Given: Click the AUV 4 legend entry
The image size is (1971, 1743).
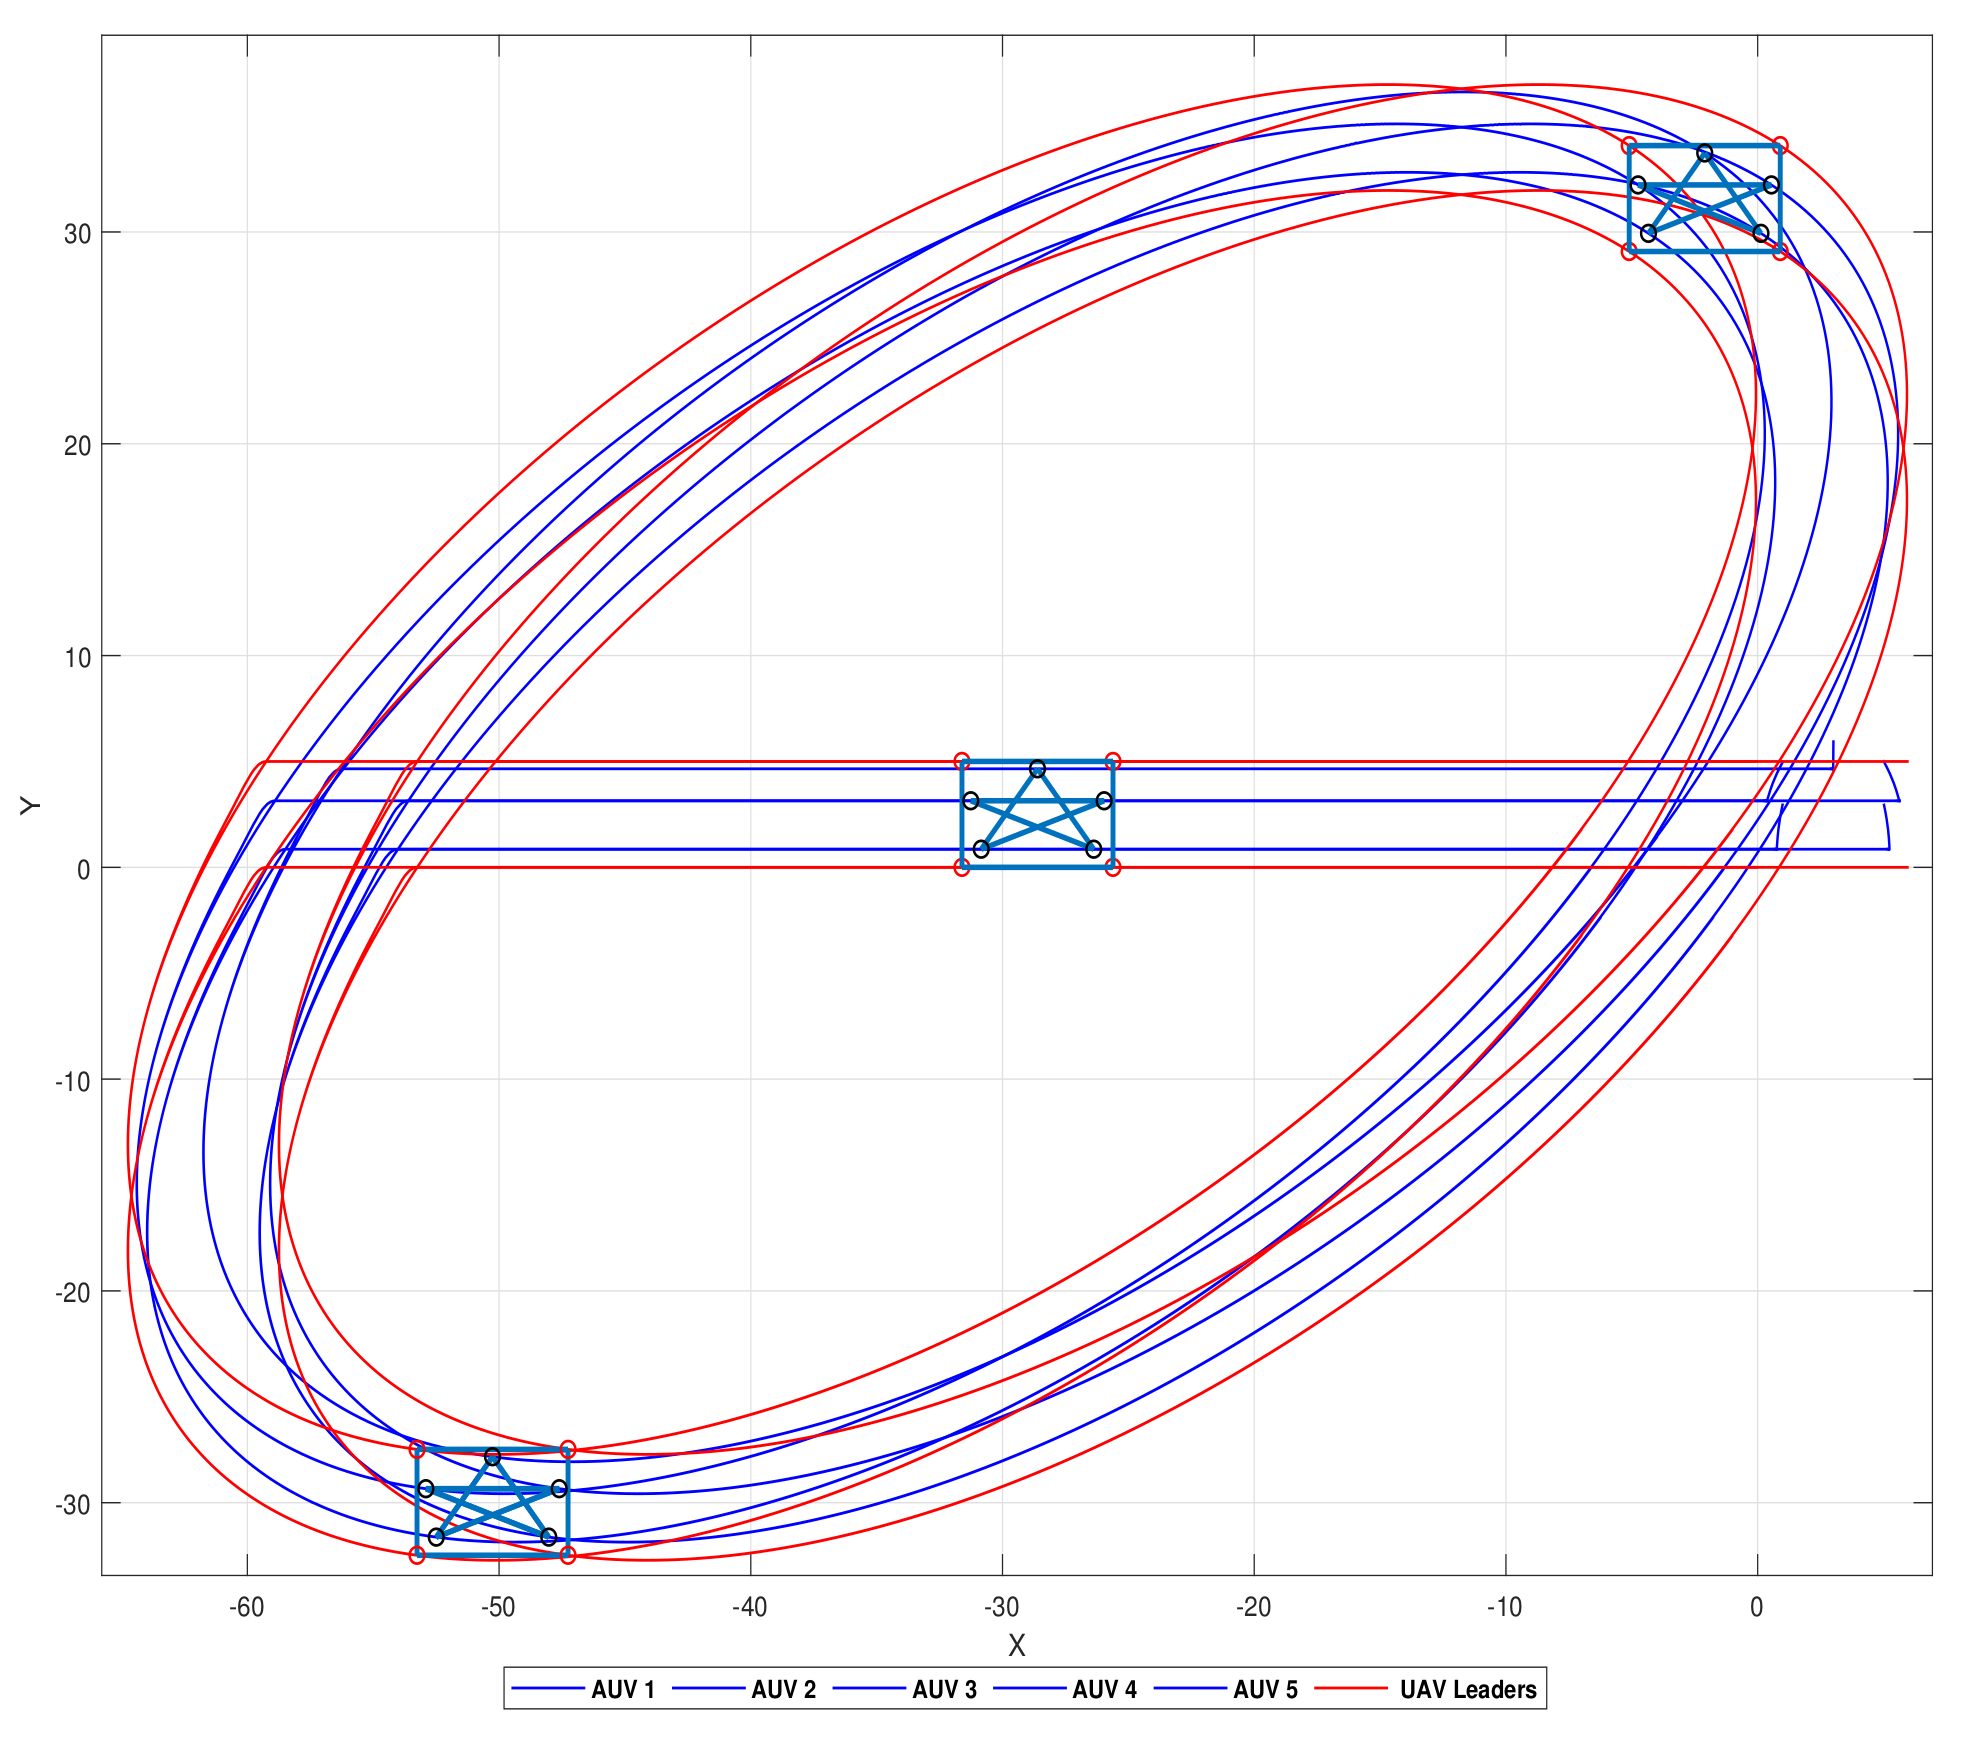Looking at the screenshot, I should [x=1104, y=1689].
